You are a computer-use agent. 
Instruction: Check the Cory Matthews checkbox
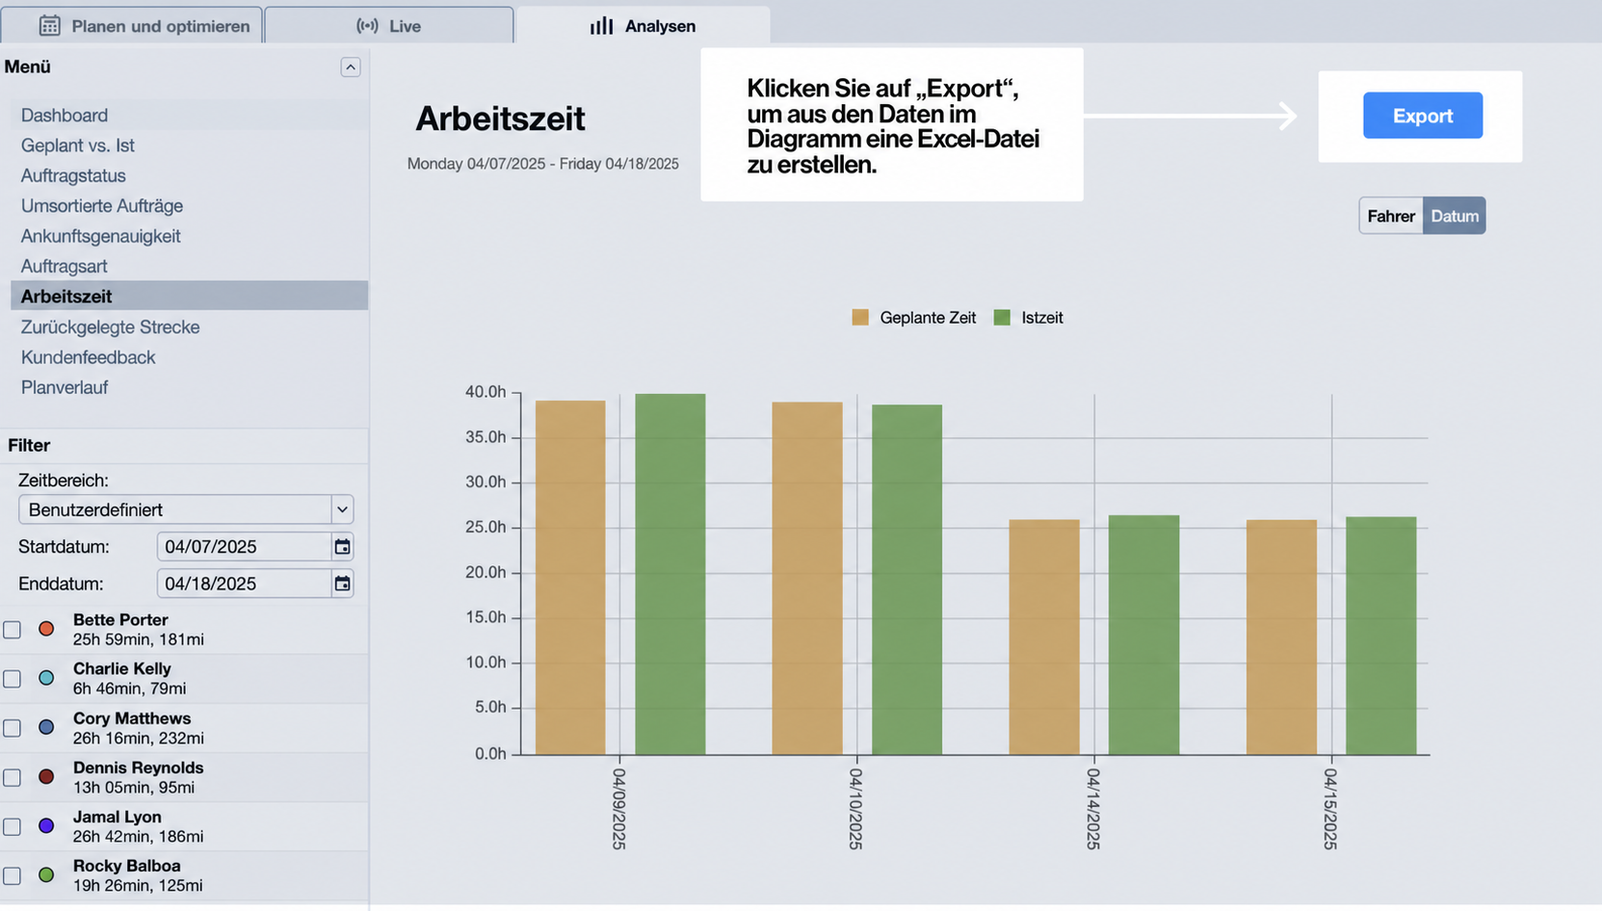[12, 728]
